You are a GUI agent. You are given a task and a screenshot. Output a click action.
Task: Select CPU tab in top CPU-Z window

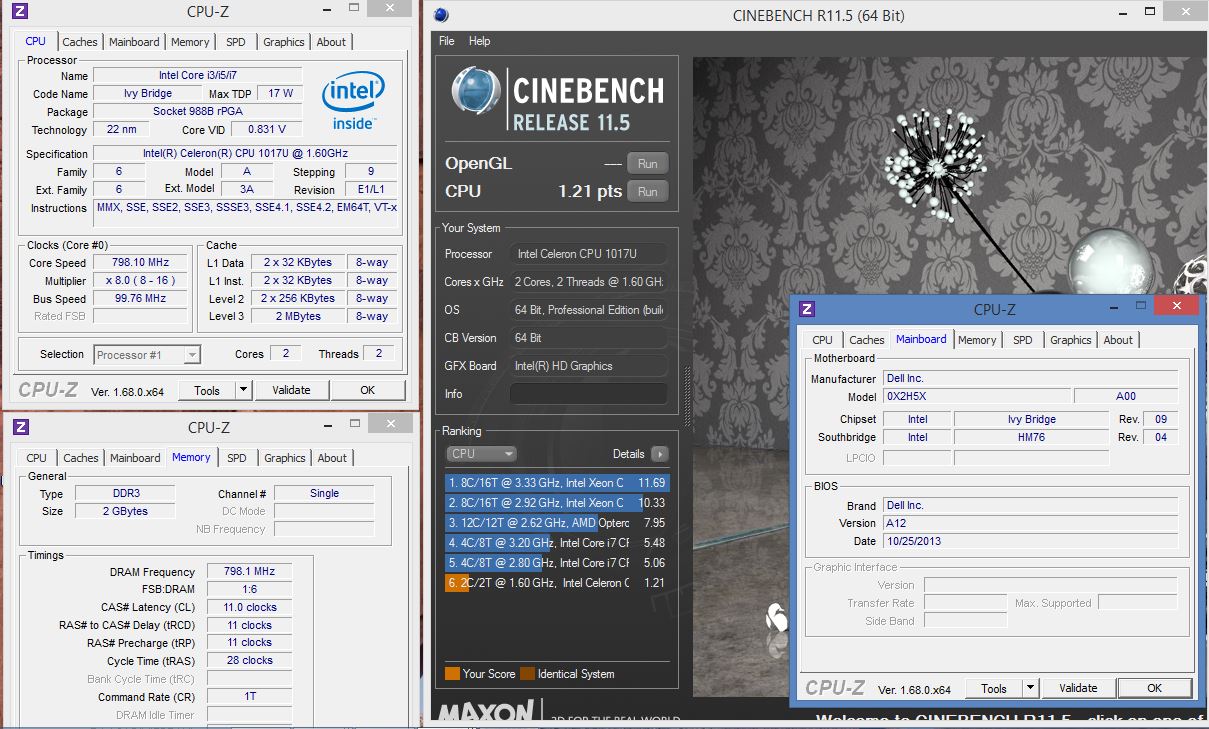[35, 41]
